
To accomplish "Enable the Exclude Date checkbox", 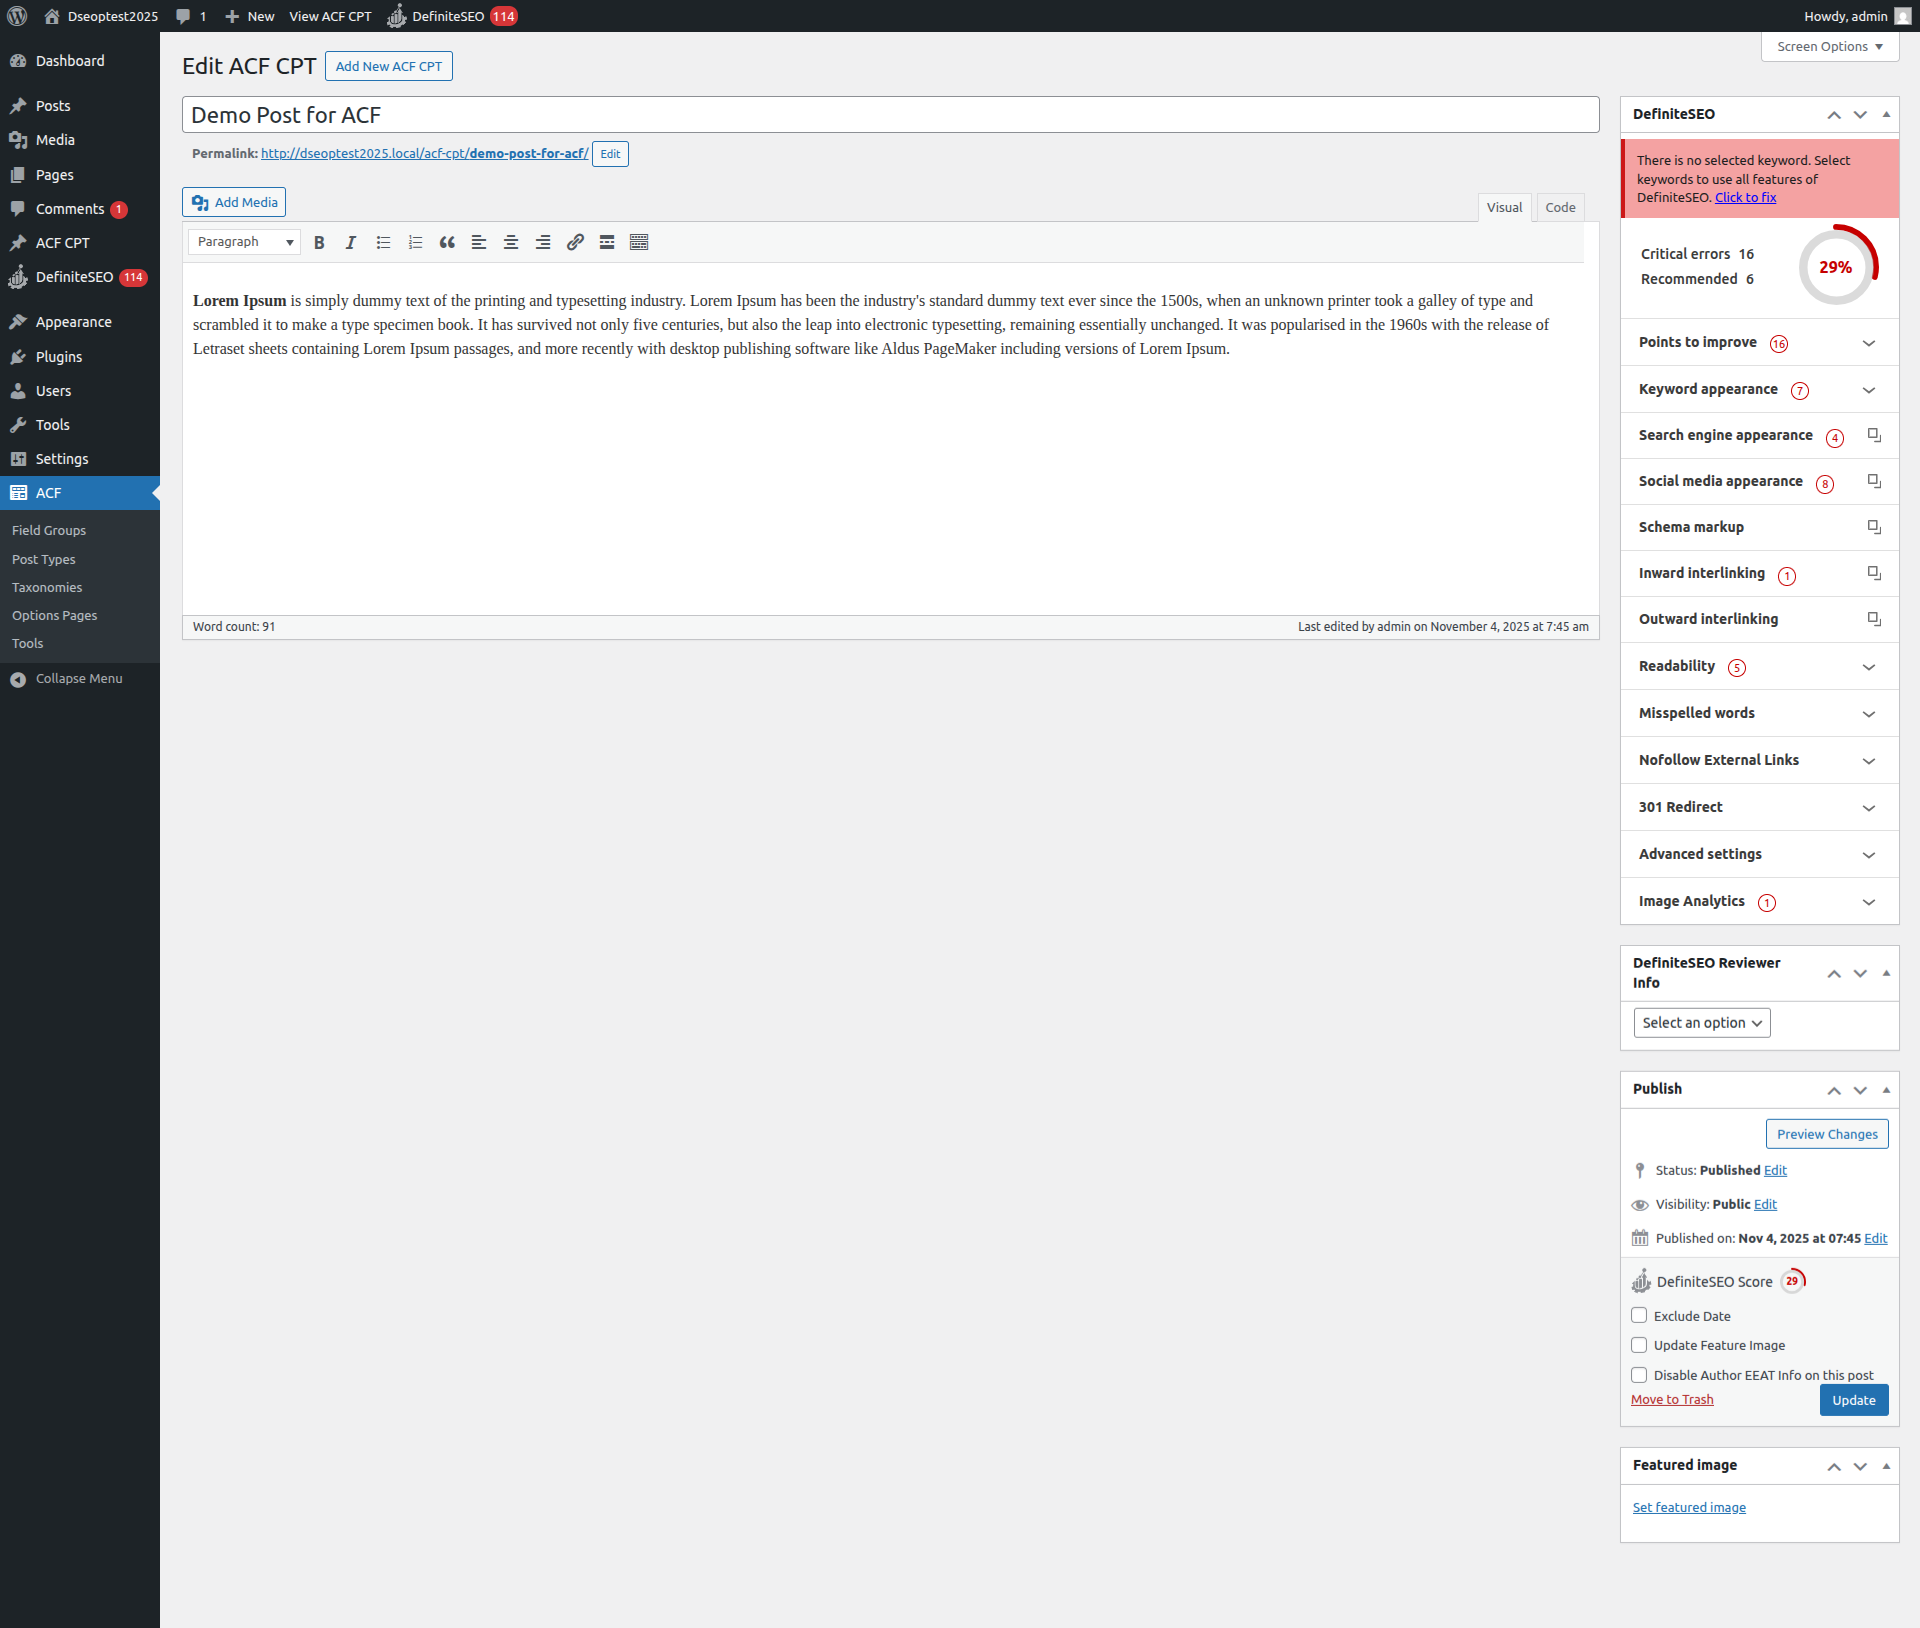I will (x=1639, y=1315).
